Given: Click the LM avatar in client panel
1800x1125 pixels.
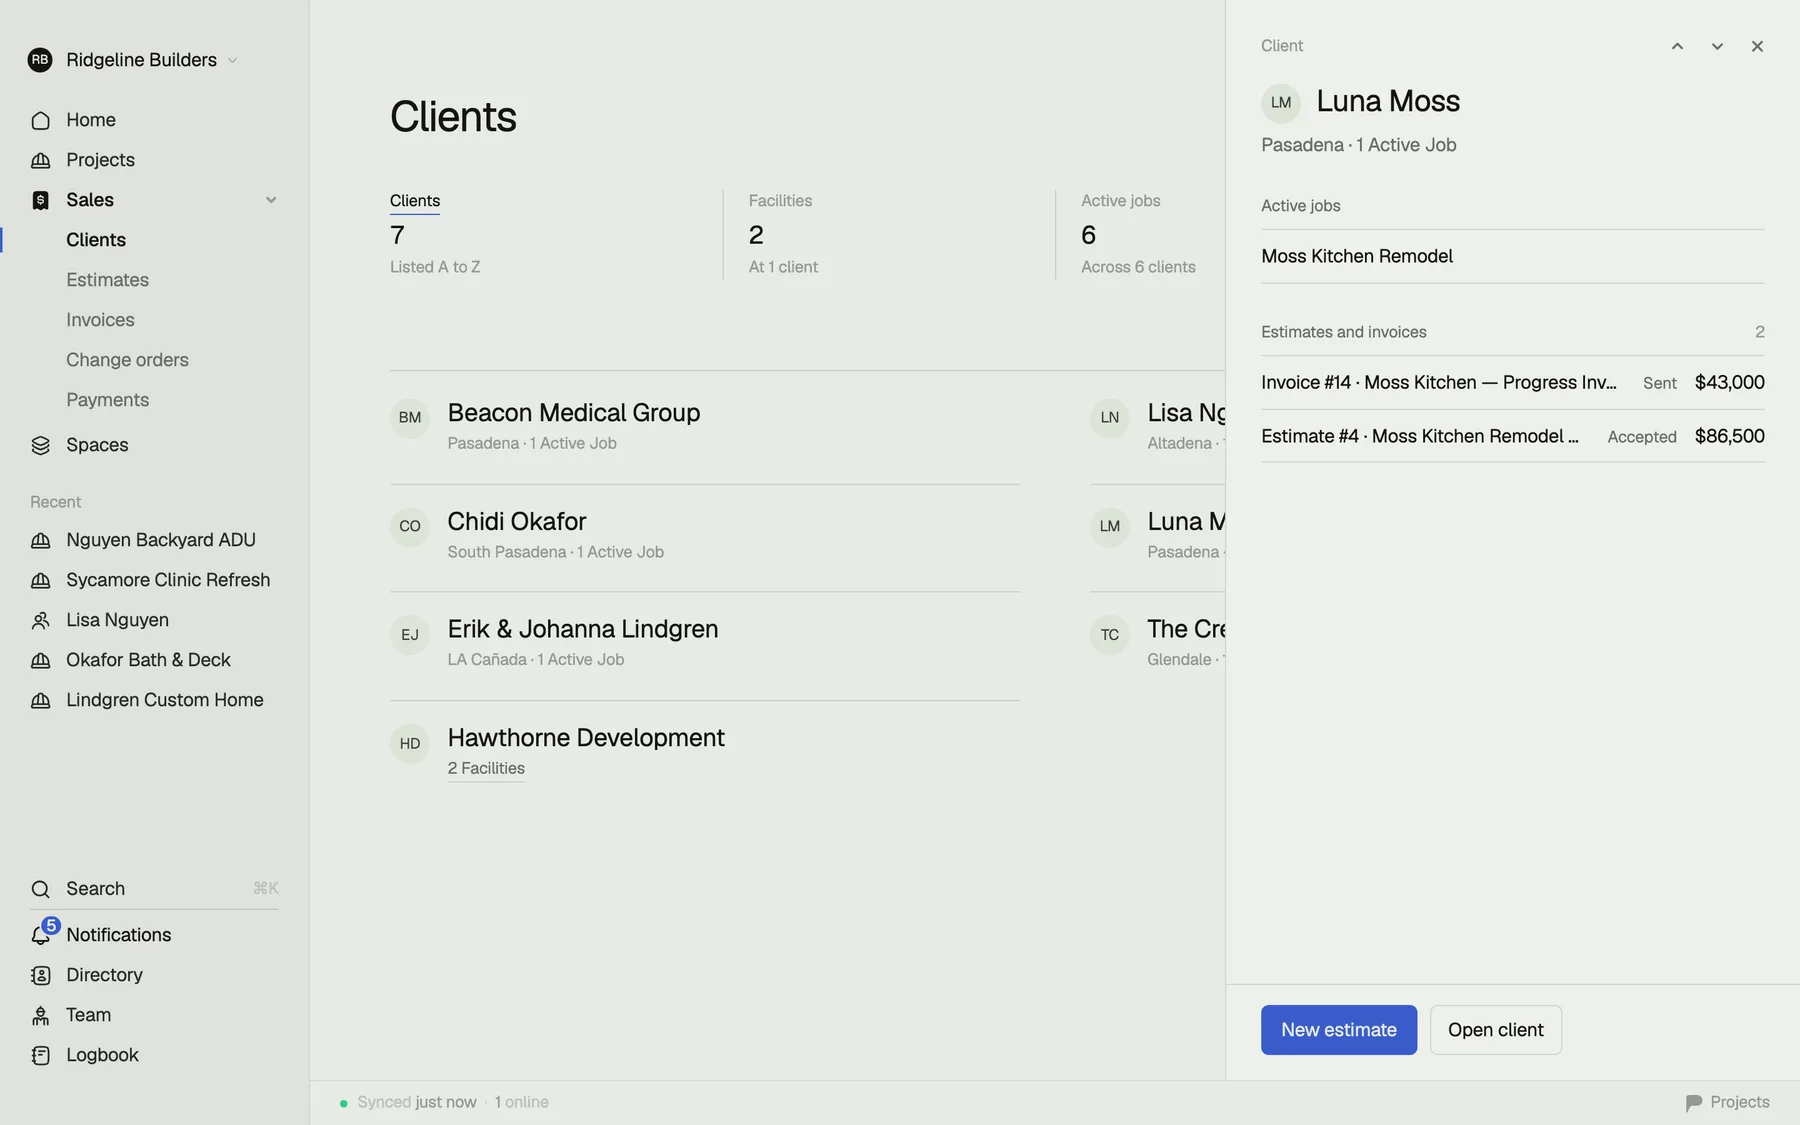Looking at the screenshot, I should (x=1281, y=102).
